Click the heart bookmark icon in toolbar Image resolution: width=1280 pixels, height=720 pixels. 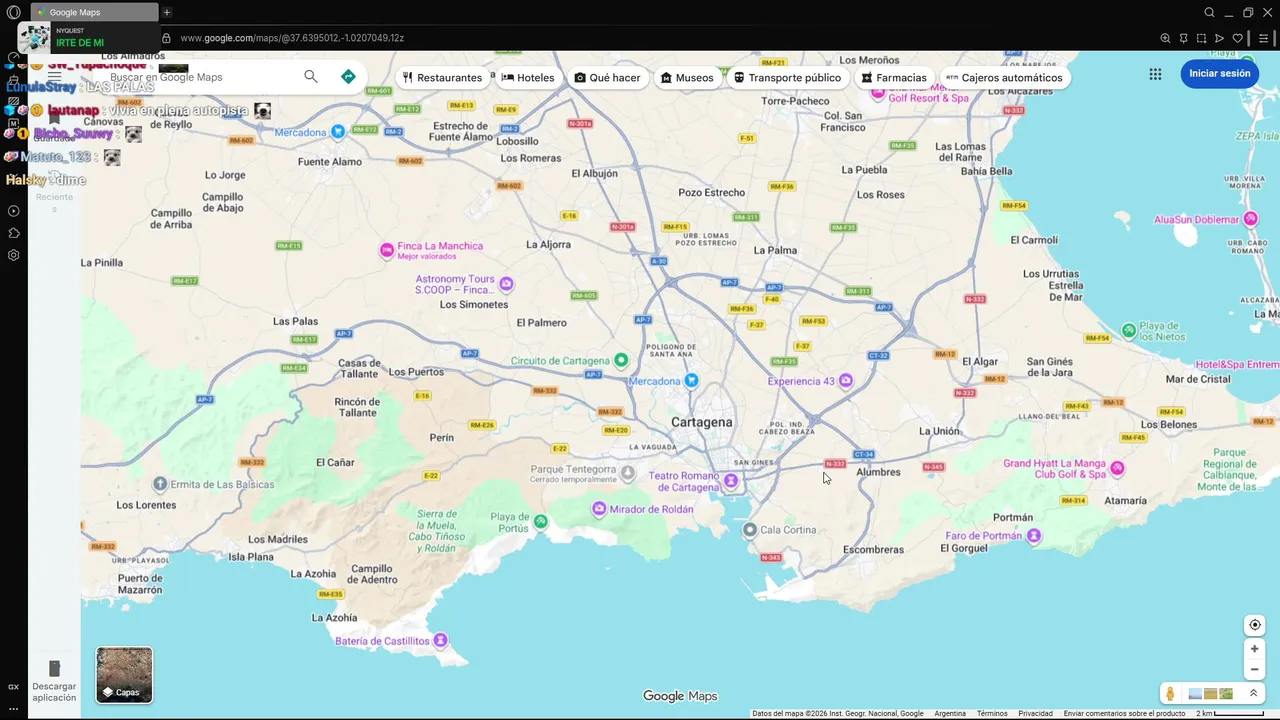(x=1237, y=38)
